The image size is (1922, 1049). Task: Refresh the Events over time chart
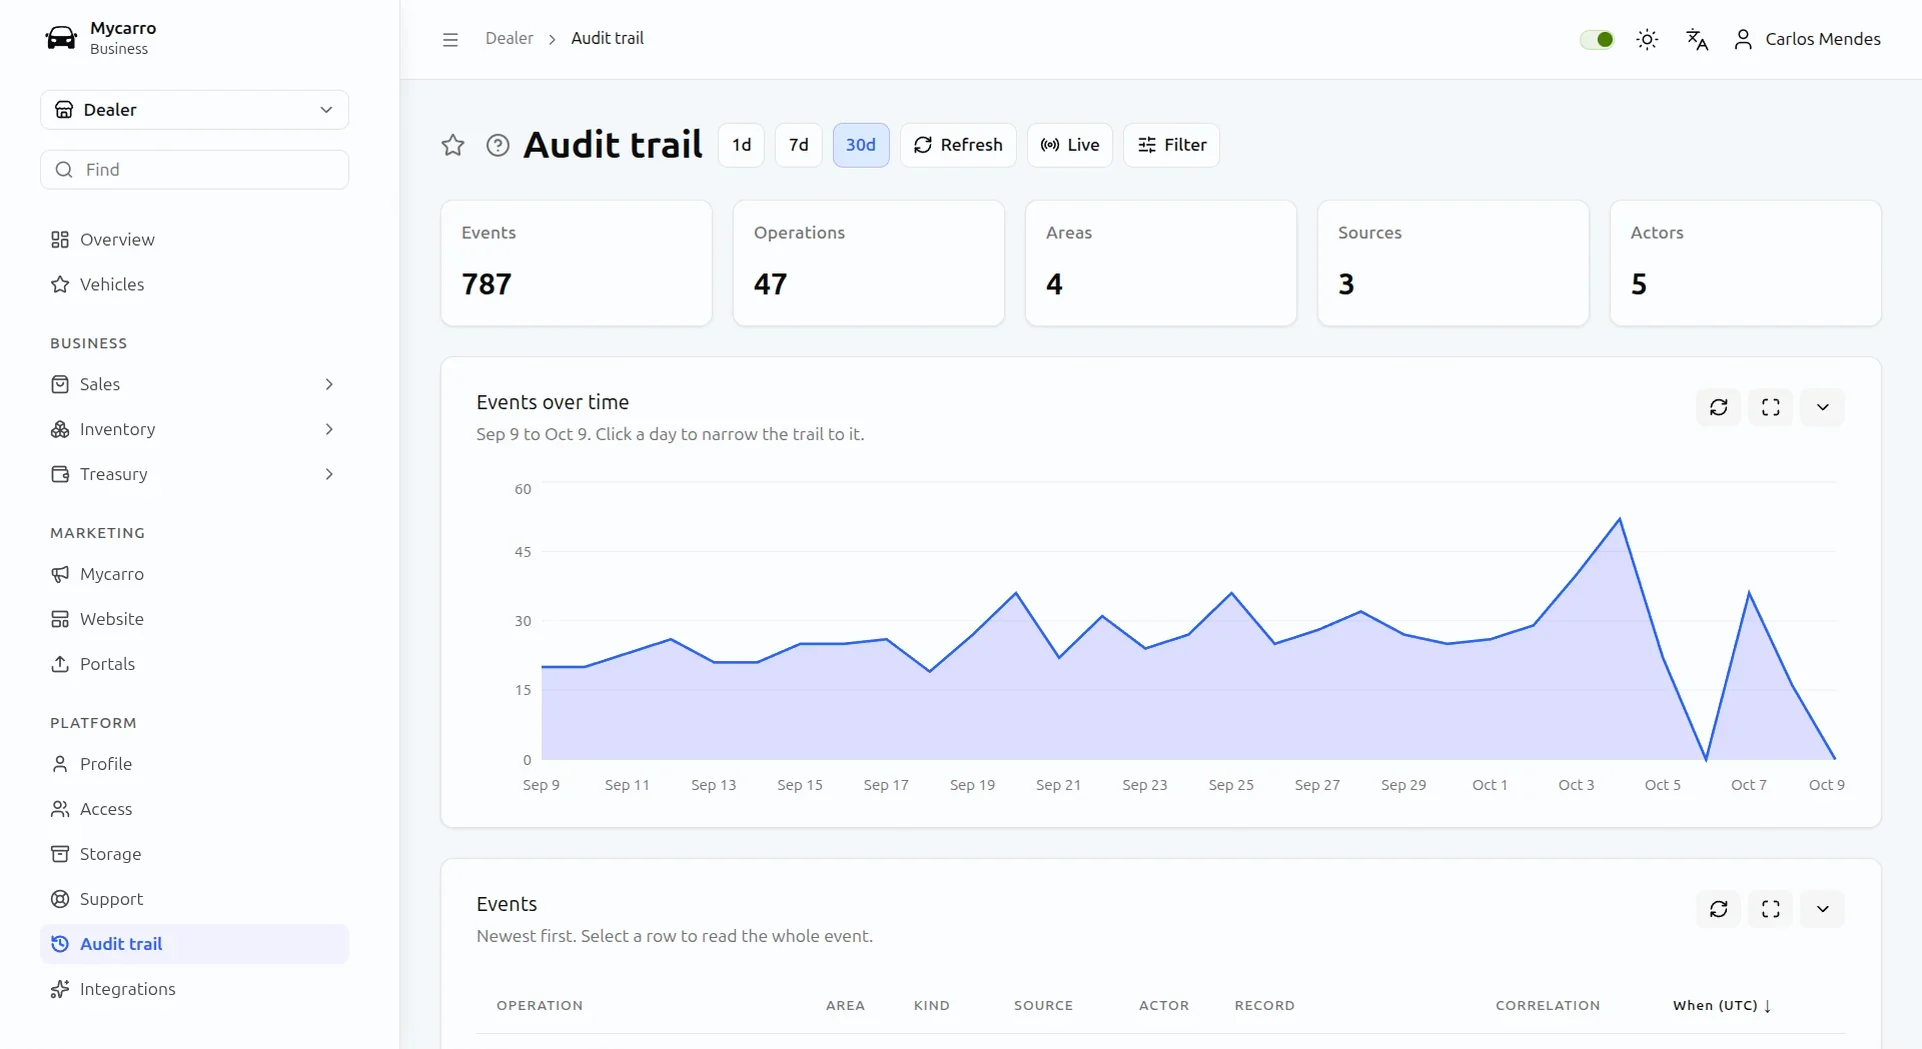1719,407
